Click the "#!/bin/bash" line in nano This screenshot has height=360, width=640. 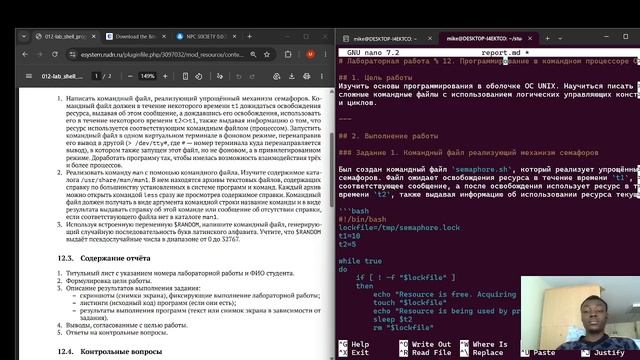click(x=362, y=219)
